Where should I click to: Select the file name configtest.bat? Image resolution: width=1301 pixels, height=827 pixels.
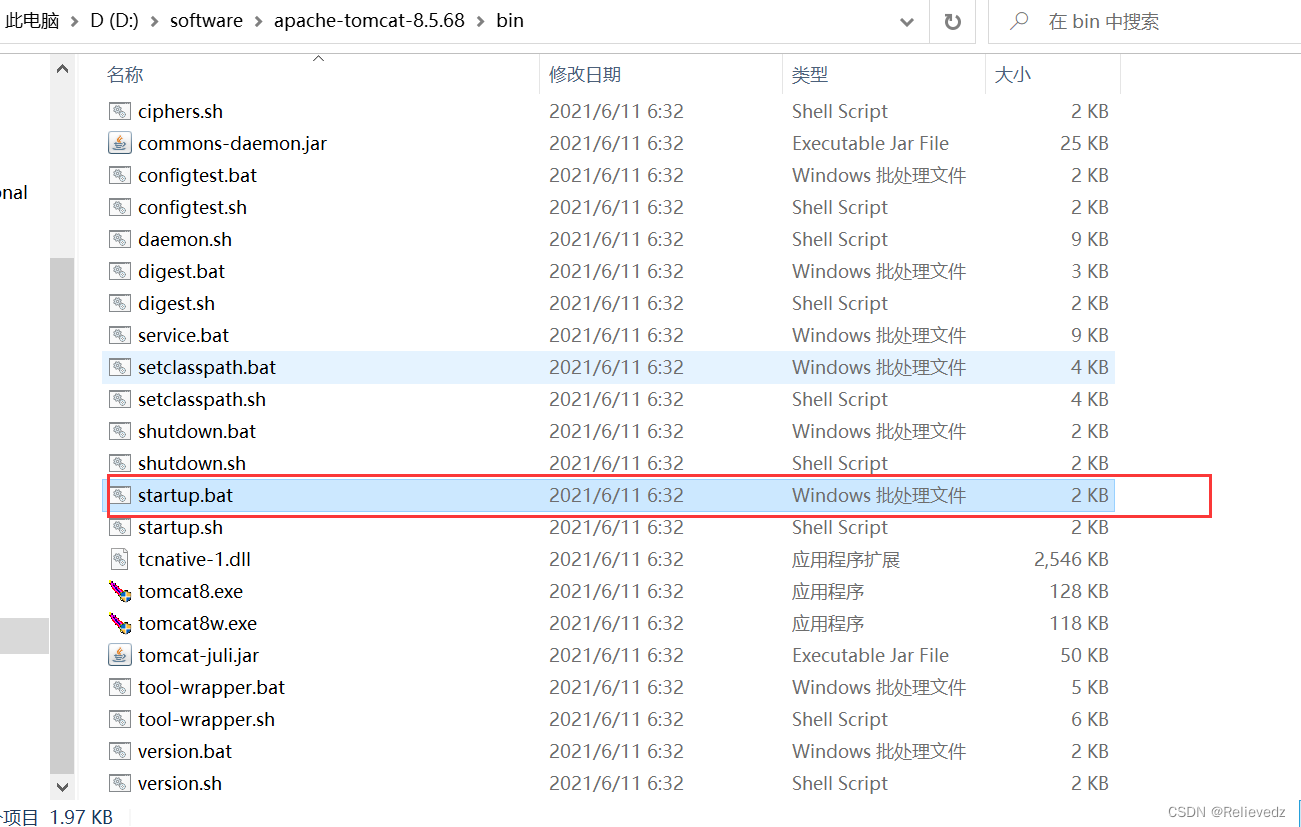pos(197,176)
